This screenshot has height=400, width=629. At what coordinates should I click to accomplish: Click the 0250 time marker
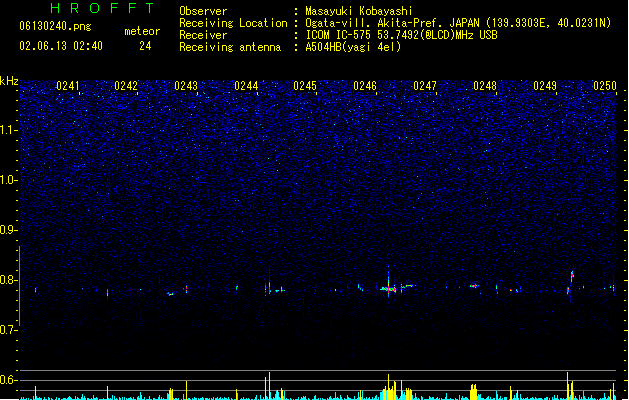[605, 86]
